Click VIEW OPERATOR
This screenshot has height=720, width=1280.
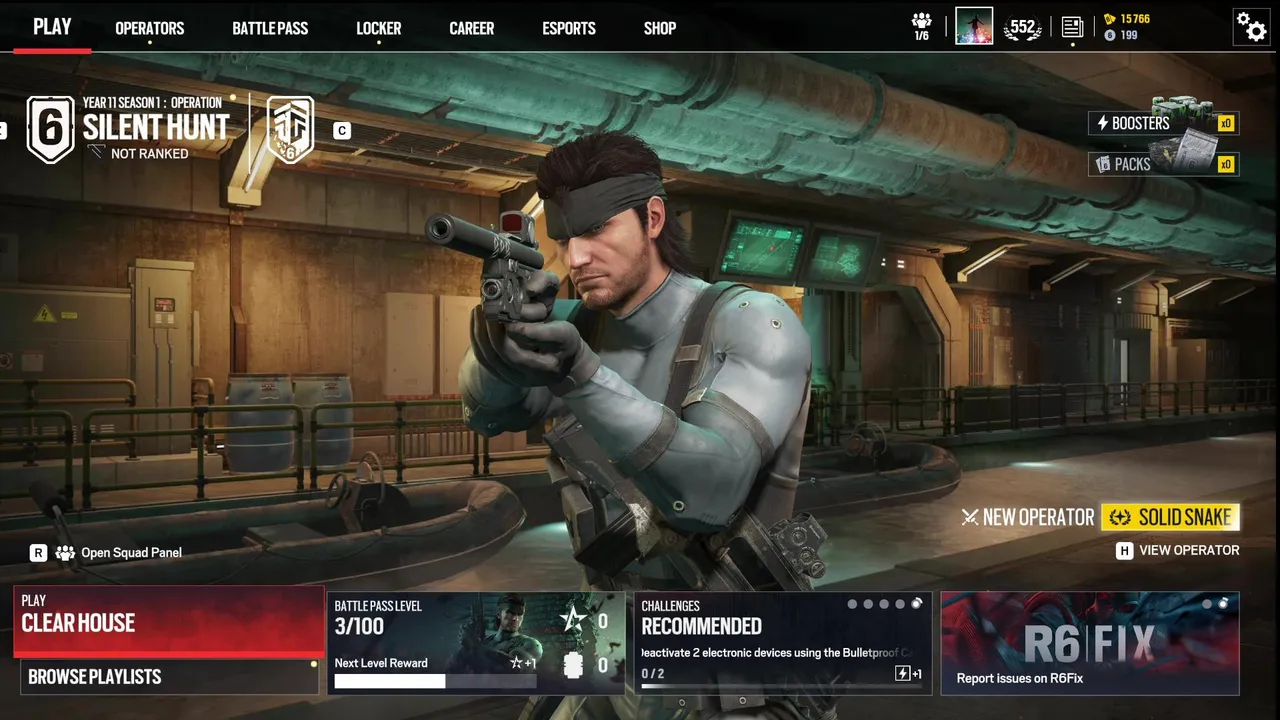[1189, 550]
